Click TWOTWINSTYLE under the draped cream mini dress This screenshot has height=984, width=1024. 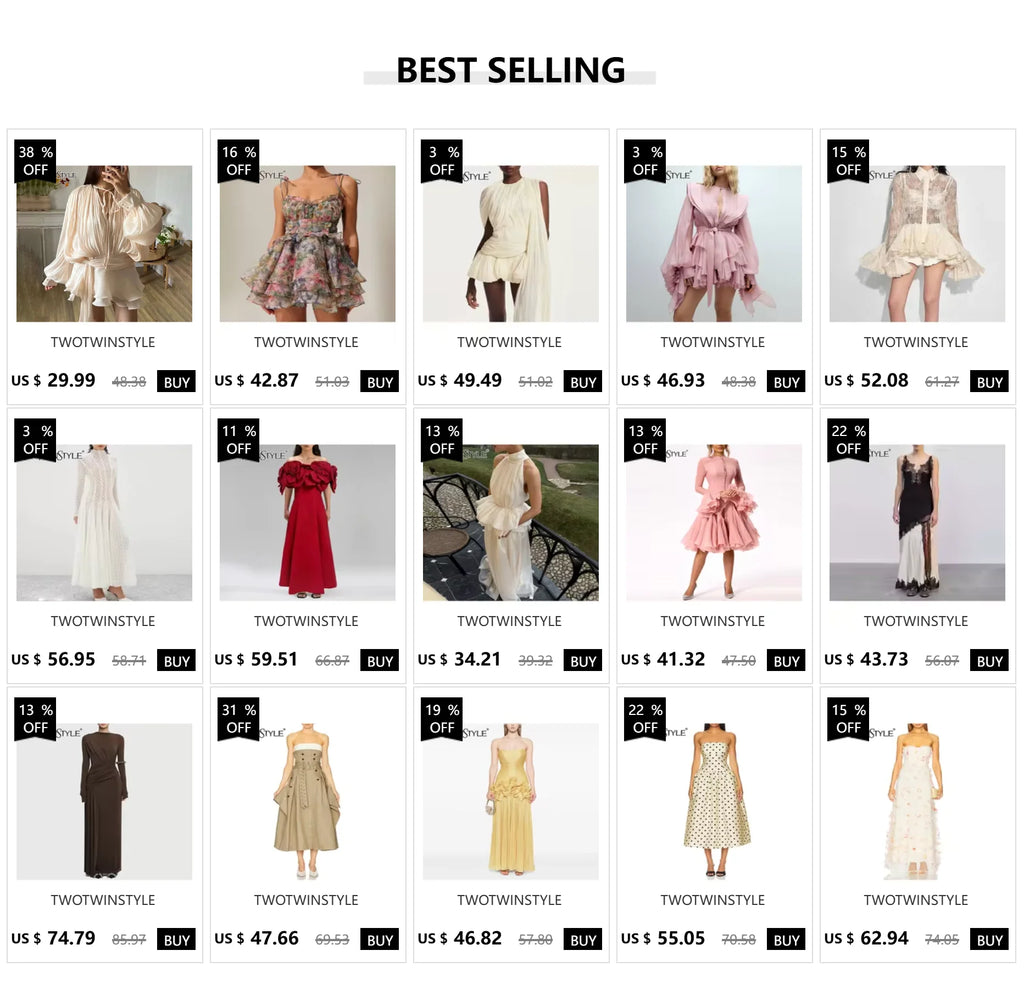click(x=509, y=342)
